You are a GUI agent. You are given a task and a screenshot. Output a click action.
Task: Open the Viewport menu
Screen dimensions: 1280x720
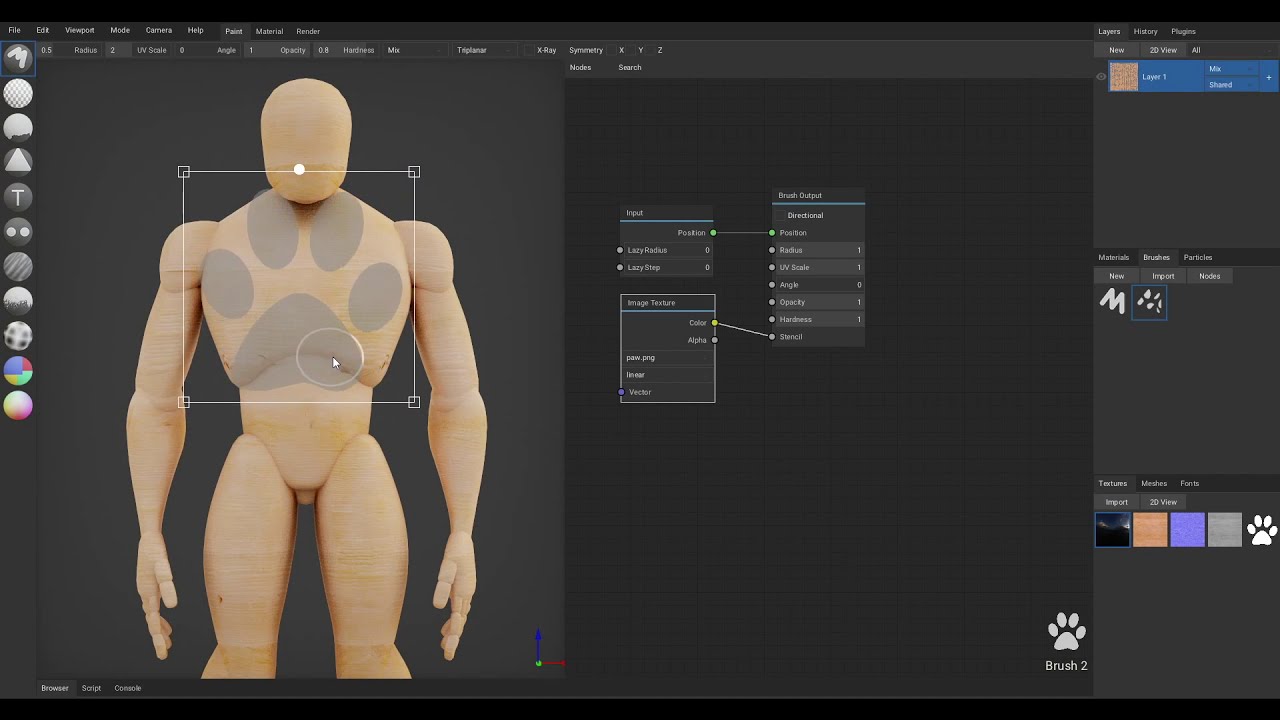(x=79, y=30)
